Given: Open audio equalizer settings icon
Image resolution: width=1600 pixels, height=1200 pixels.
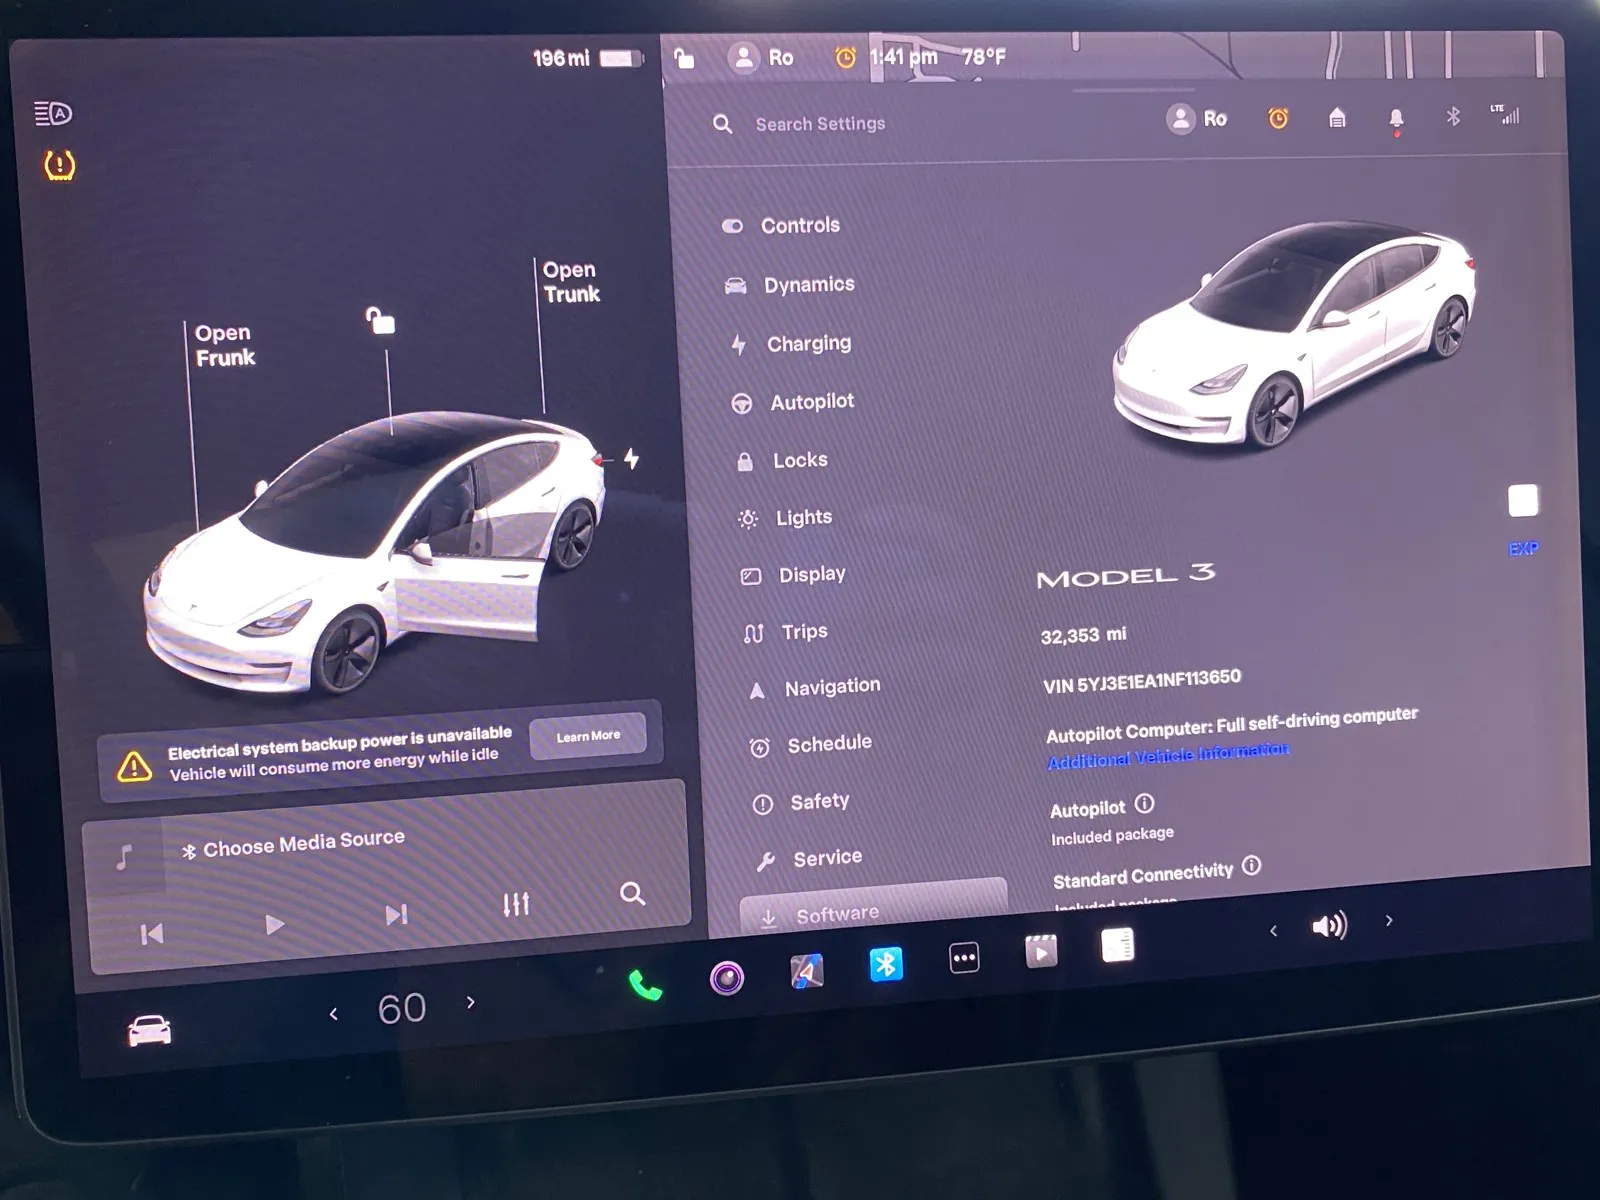Looking at the screenshot, I should tap(516, 904).
